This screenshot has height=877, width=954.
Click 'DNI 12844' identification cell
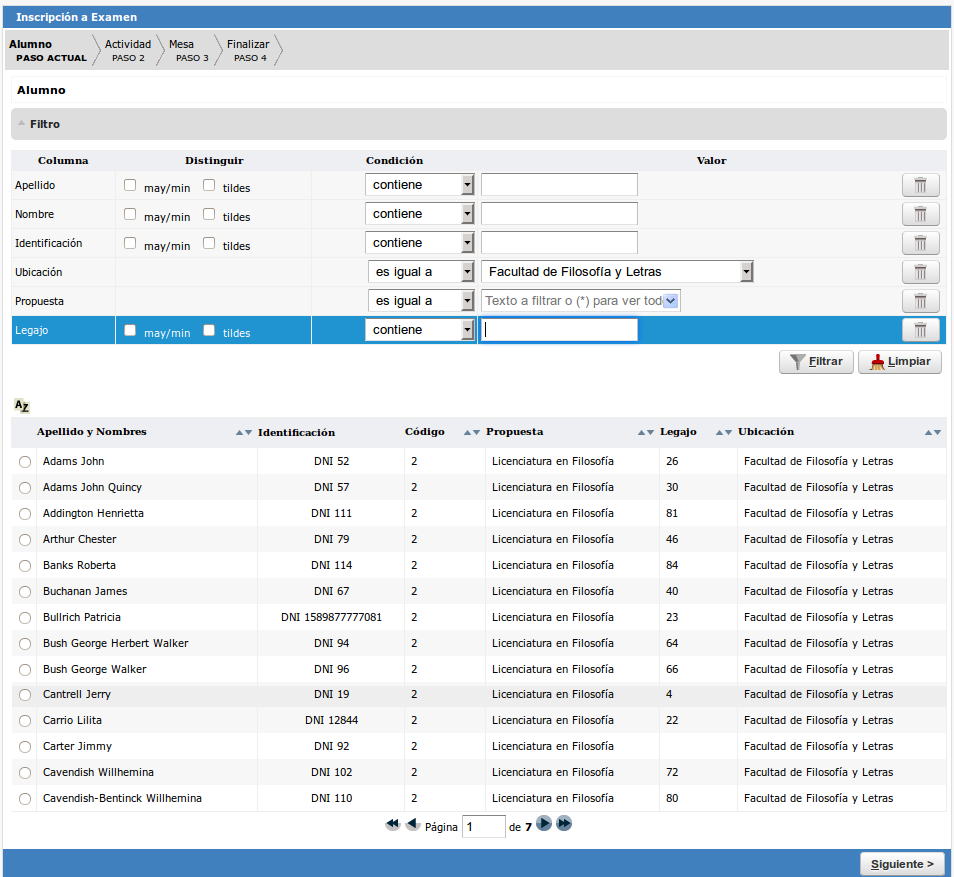[x=332, y=721]
